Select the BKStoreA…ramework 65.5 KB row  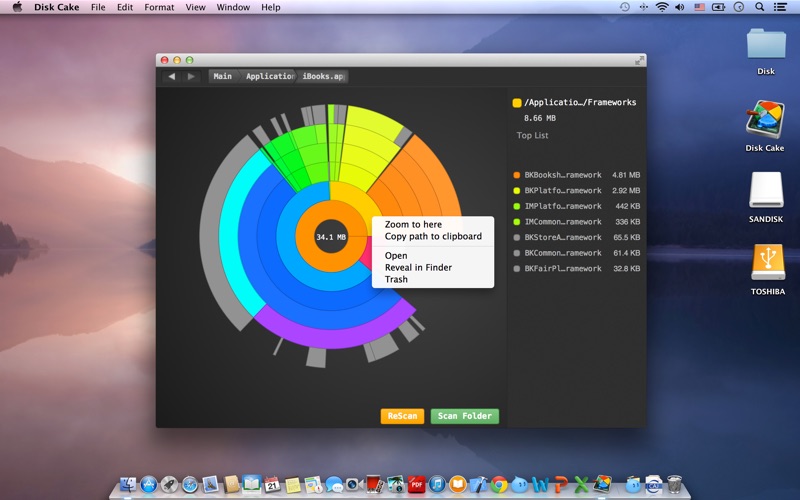(x=577, y=238)
